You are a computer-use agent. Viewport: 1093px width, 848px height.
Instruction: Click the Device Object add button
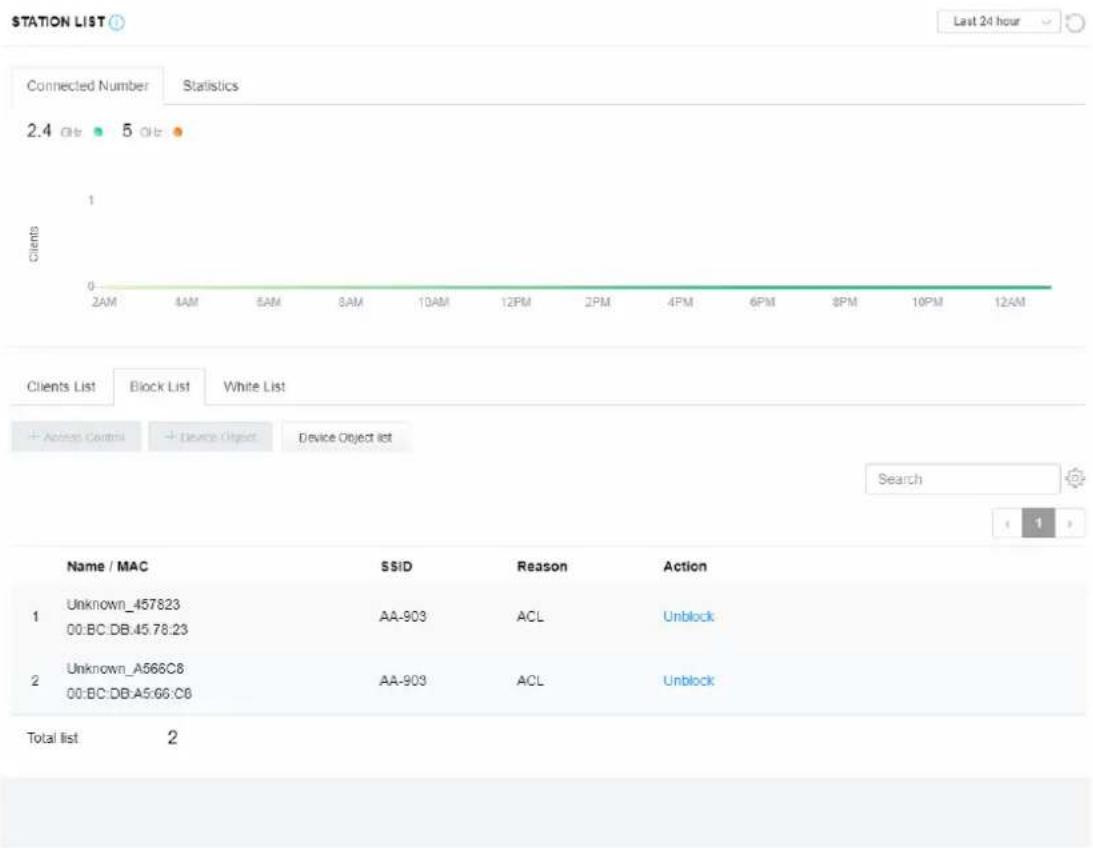pos(210,437)
